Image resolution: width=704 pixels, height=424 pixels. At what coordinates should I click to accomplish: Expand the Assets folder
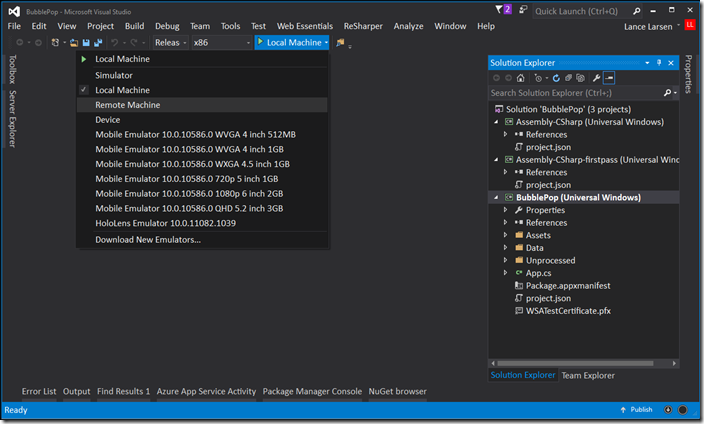click(506, 235)
